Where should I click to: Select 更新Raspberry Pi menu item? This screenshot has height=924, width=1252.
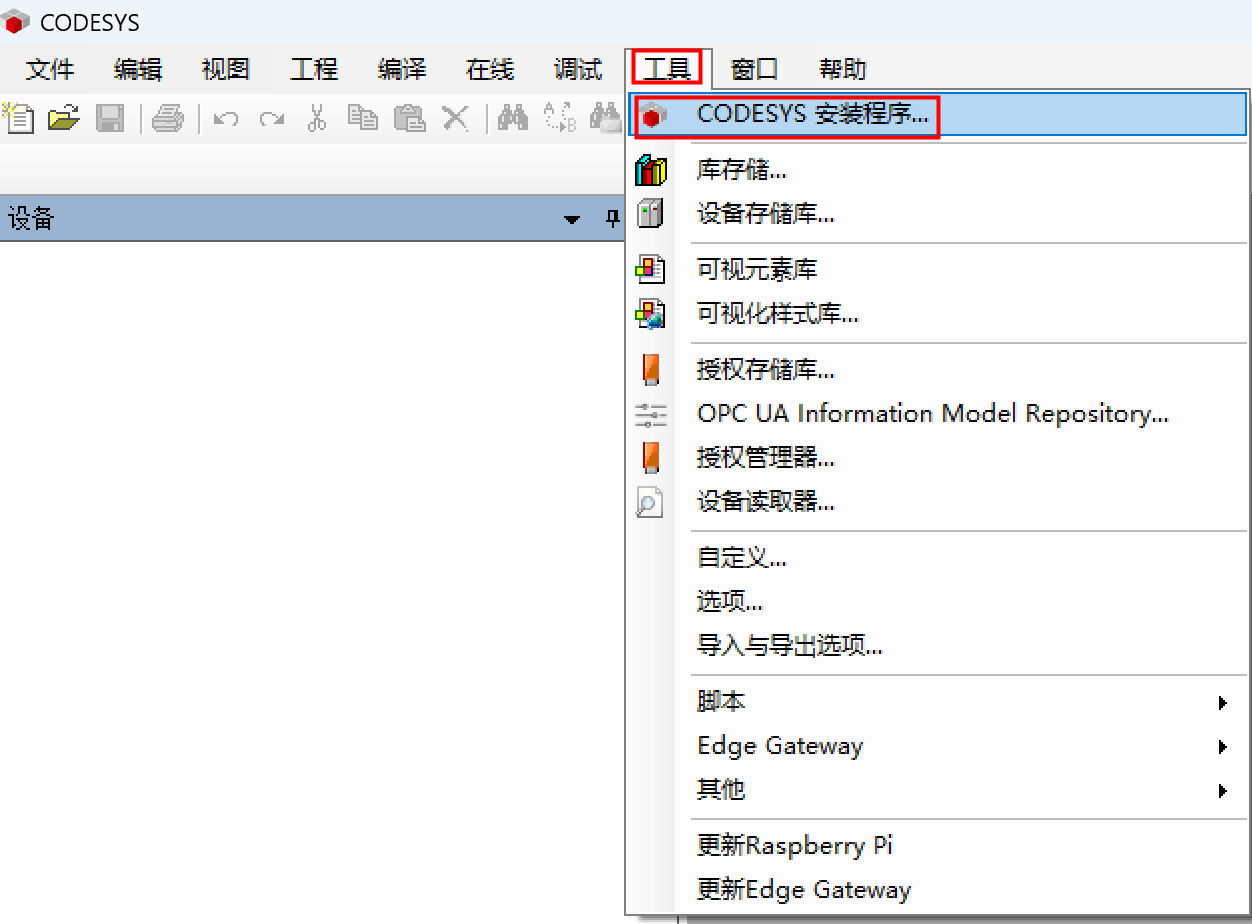(x=794, y=846)
